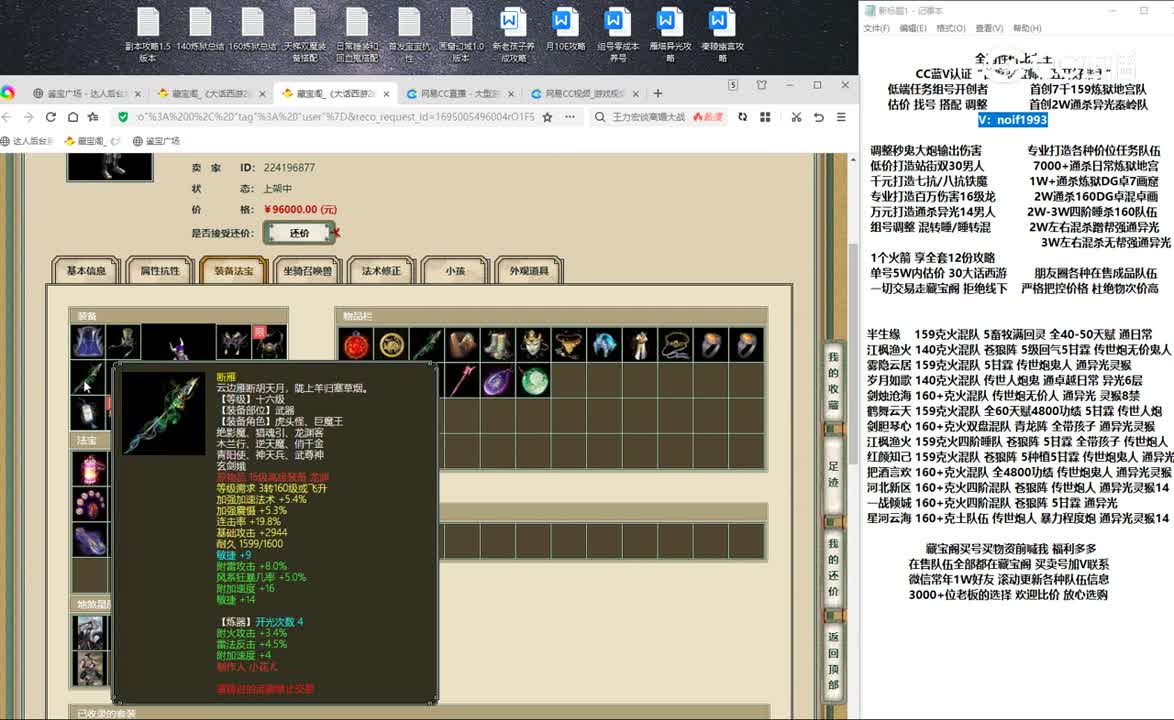The height and width of the screenshot is (720, 1174).
Task: Open the 鉴宝广场 bookmark
Action: tap(156, 141)
